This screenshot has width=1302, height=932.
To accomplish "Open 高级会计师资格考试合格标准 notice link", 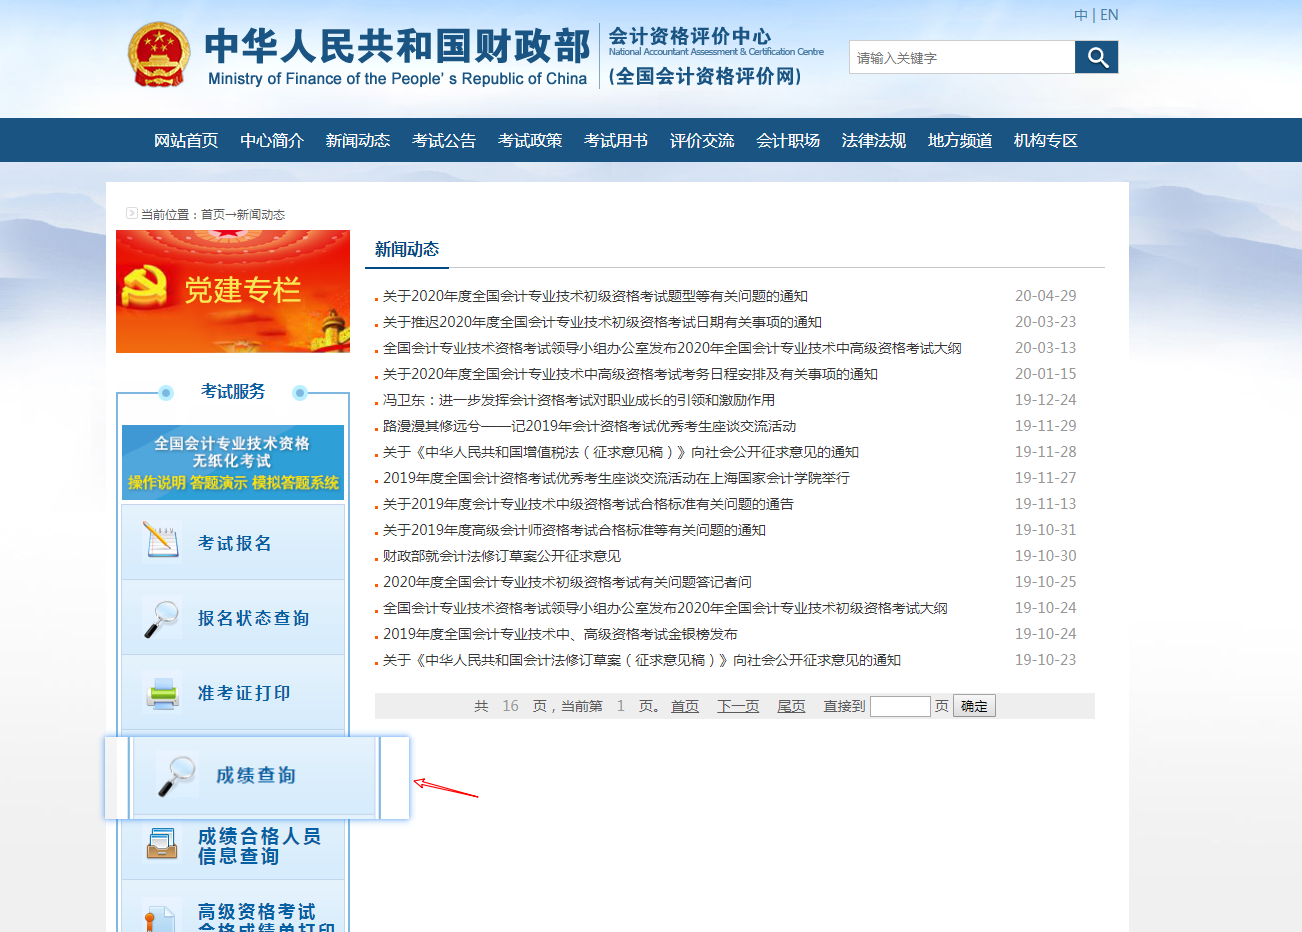I will pos(574,530).
